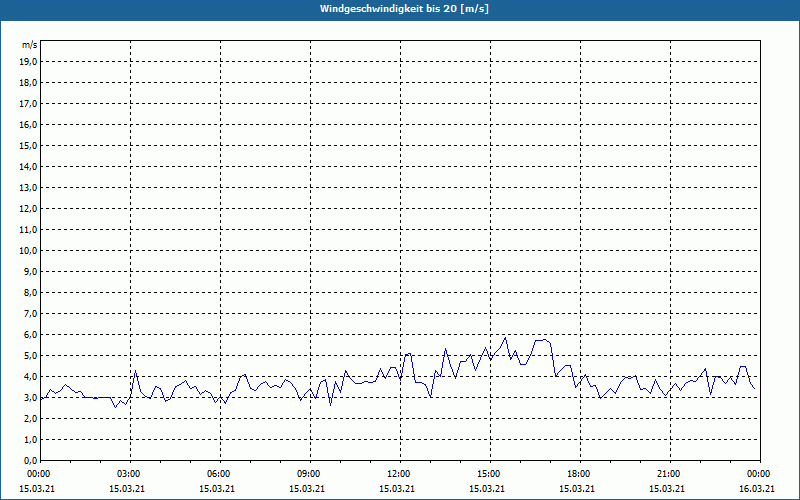Pick the "7,0" y-axis label
Image resolution: width=800 pixels, height=500 pixels.
tap(31, 314)
